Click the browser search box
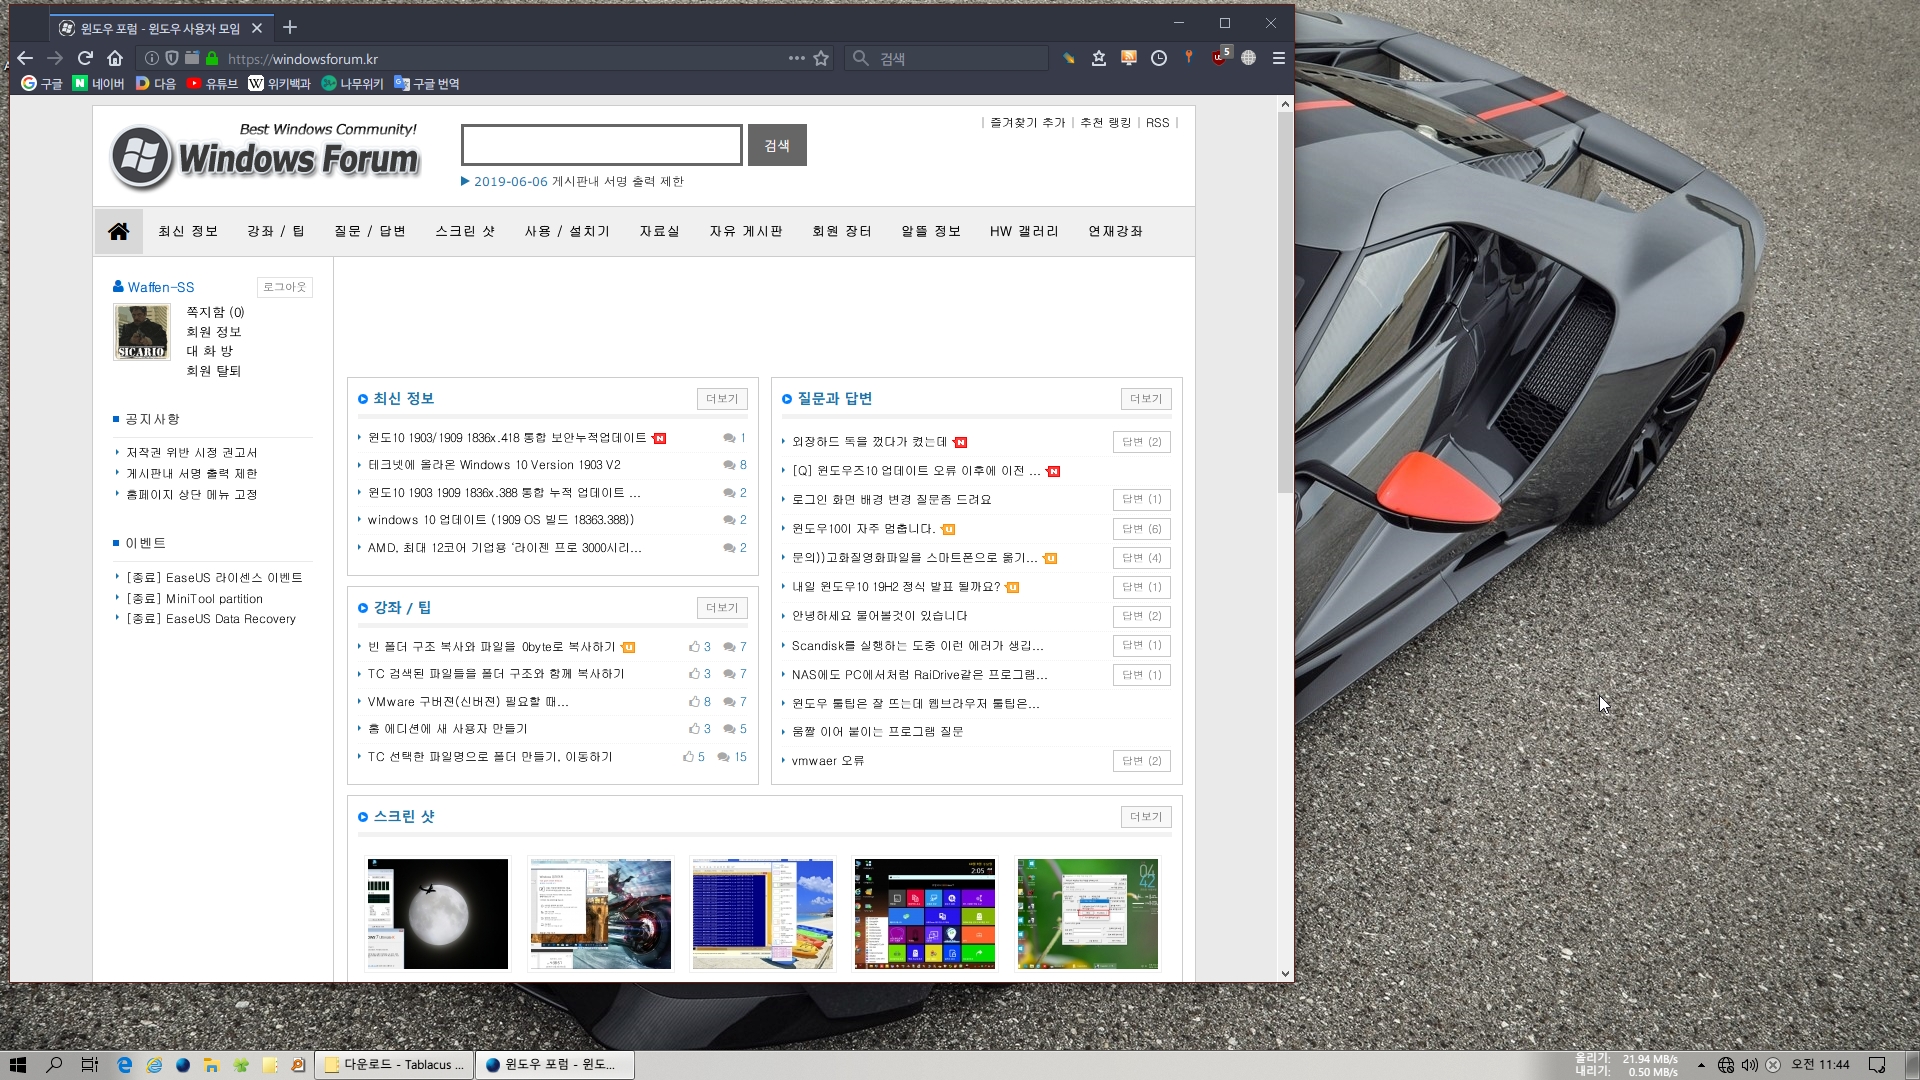1920x1080 pixels. click(946, 58)
